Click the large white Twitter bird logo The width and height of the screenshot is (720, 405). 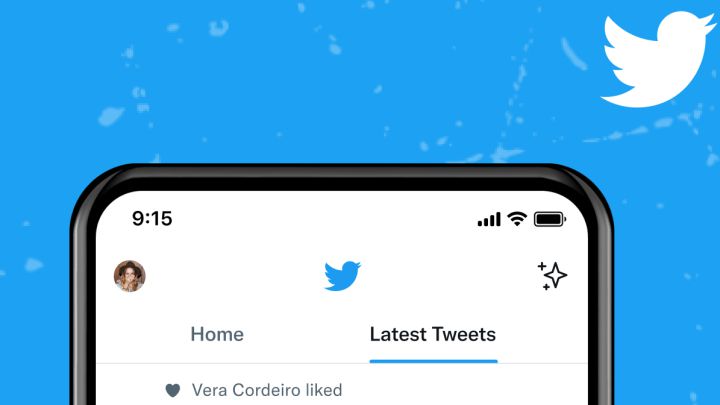coord(658,60)
